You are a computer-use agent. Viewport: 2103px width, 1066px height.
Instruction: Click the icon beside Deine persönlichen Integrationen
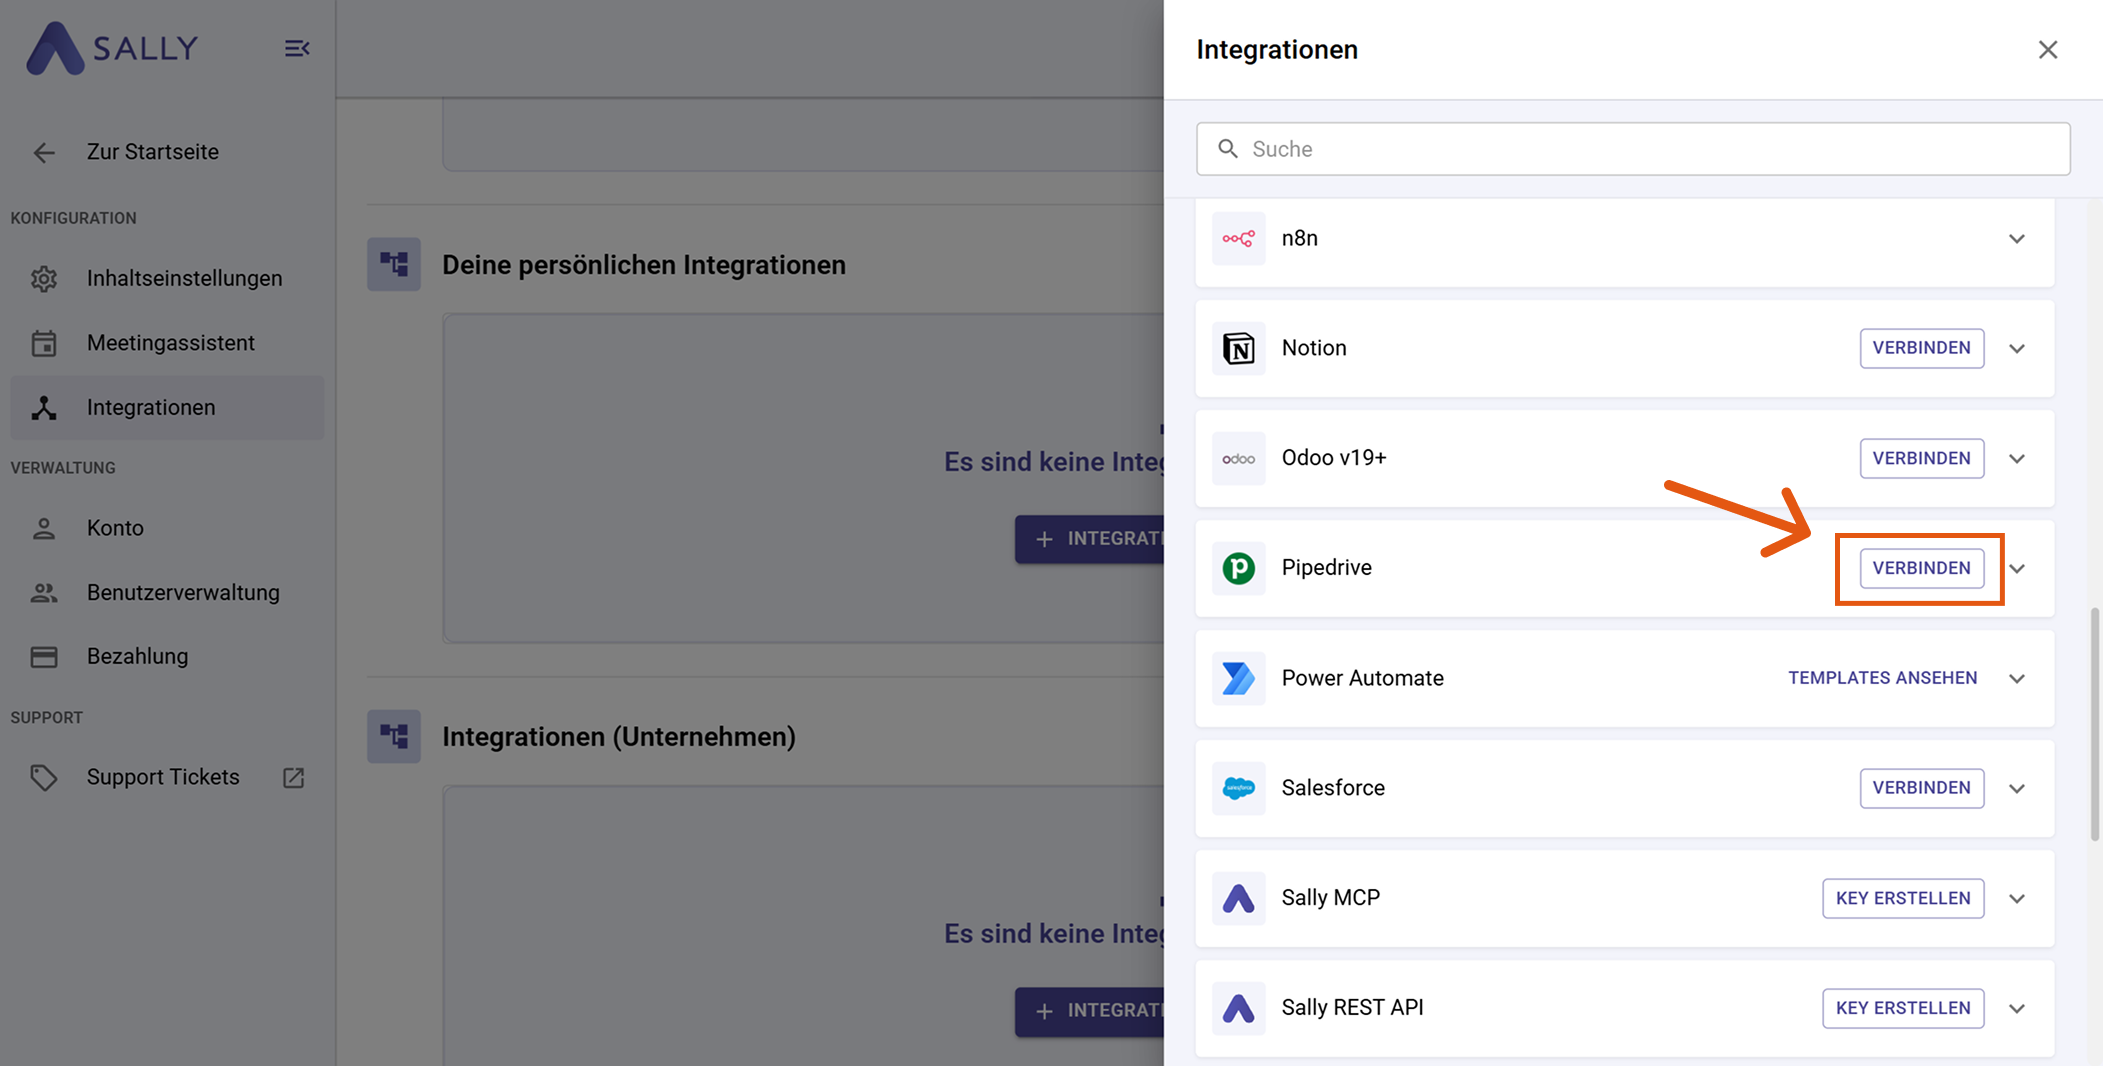coord(394,265)
